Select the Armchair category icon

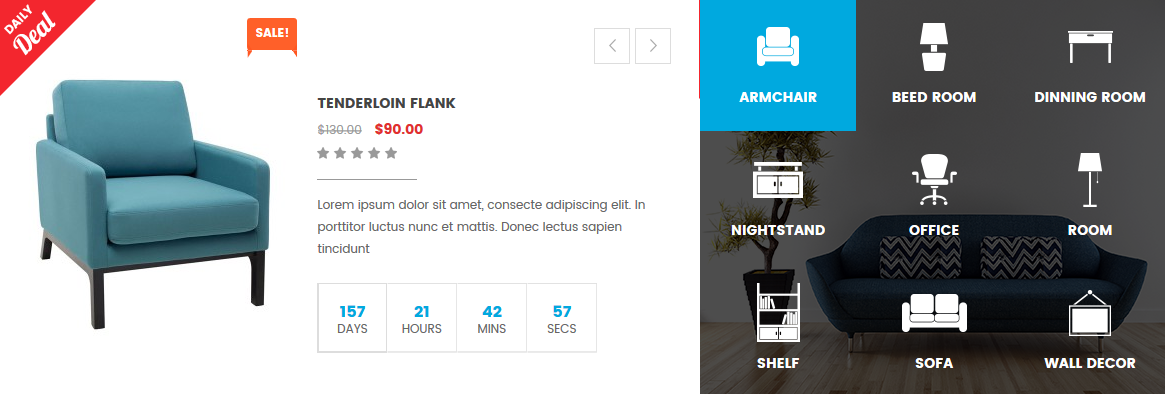click(x=778, y=47)
